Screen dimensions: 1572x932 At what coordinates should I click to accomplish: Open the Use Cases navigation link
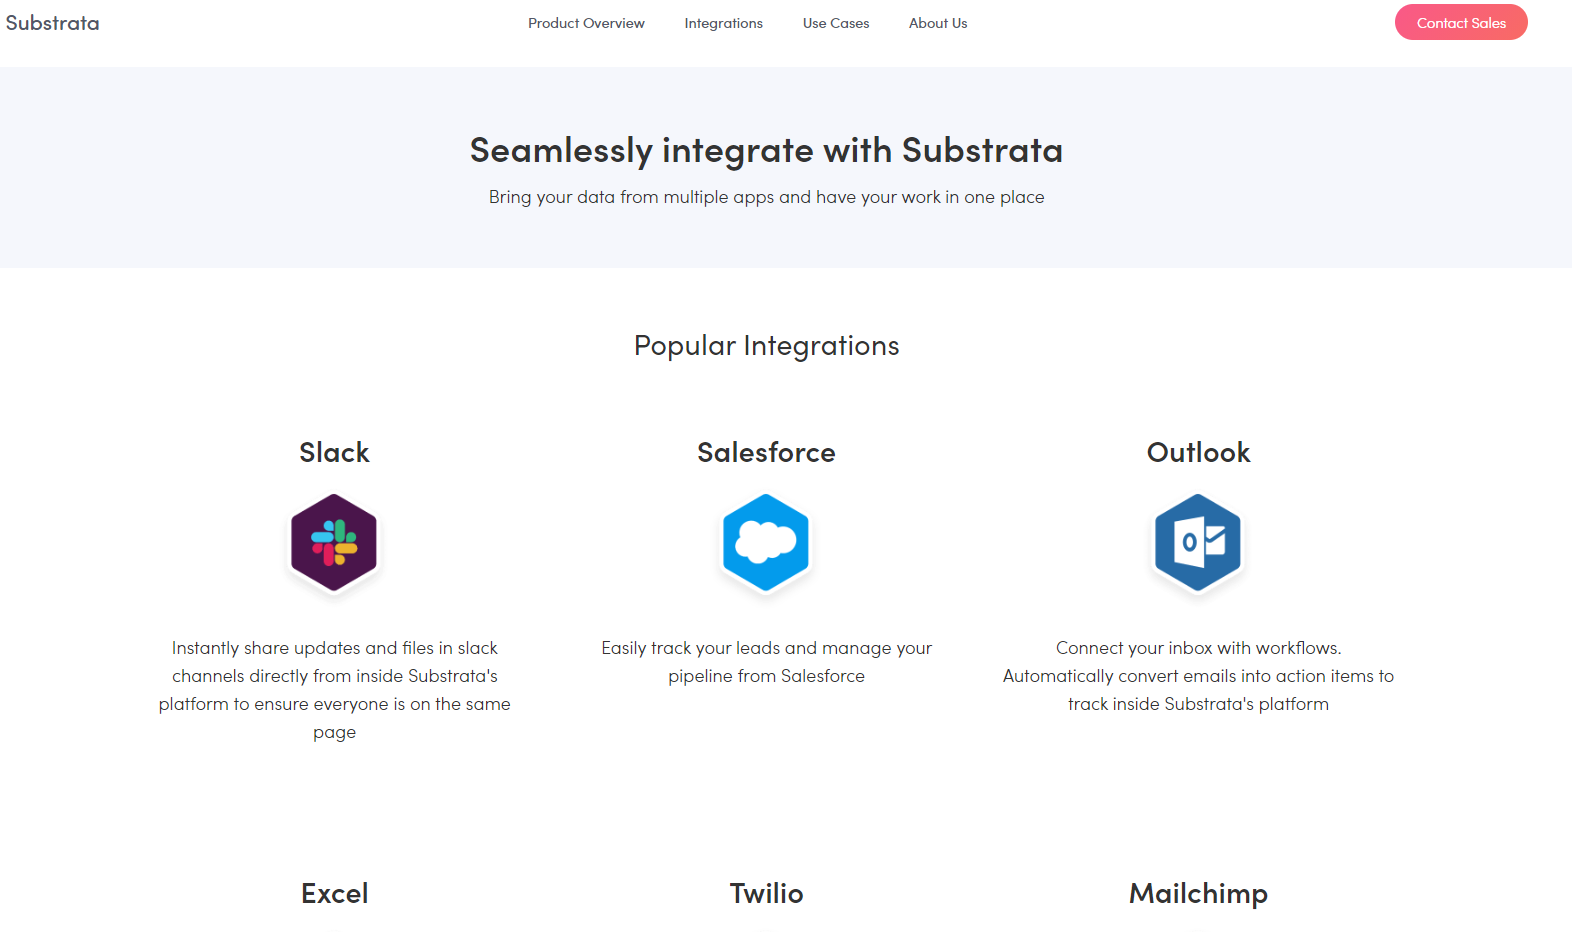(836, 23)
